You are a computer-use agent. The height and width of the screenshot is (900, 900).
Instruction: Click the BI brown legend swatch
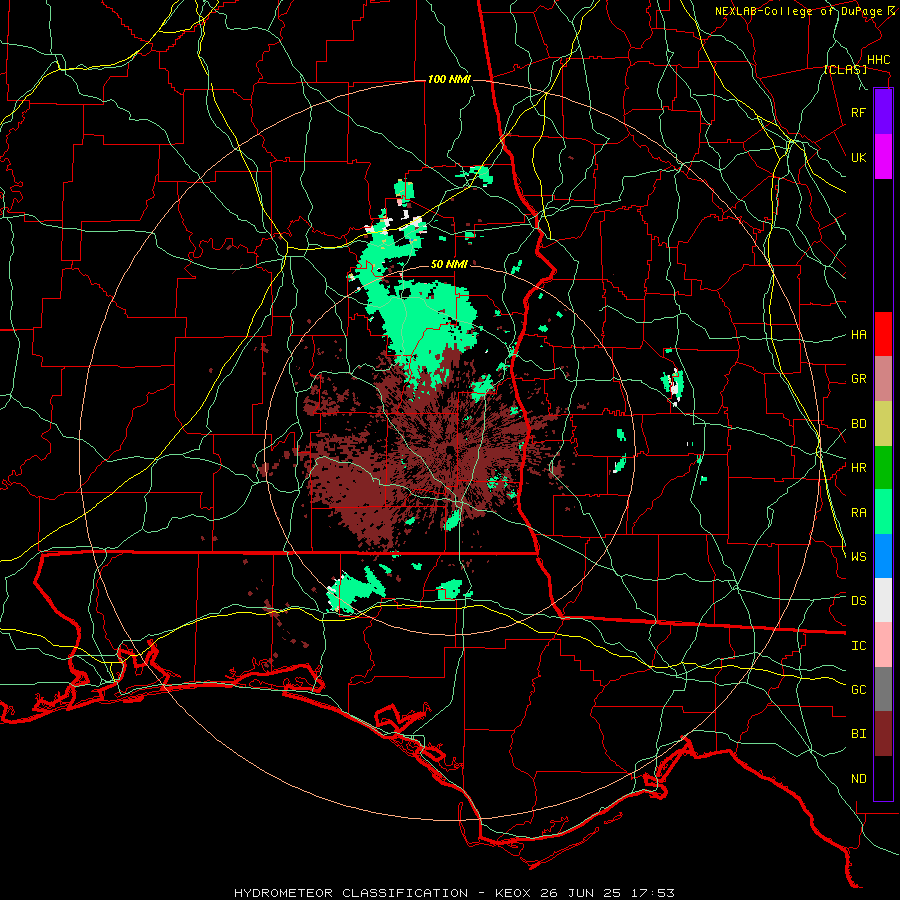coord(883,734)
